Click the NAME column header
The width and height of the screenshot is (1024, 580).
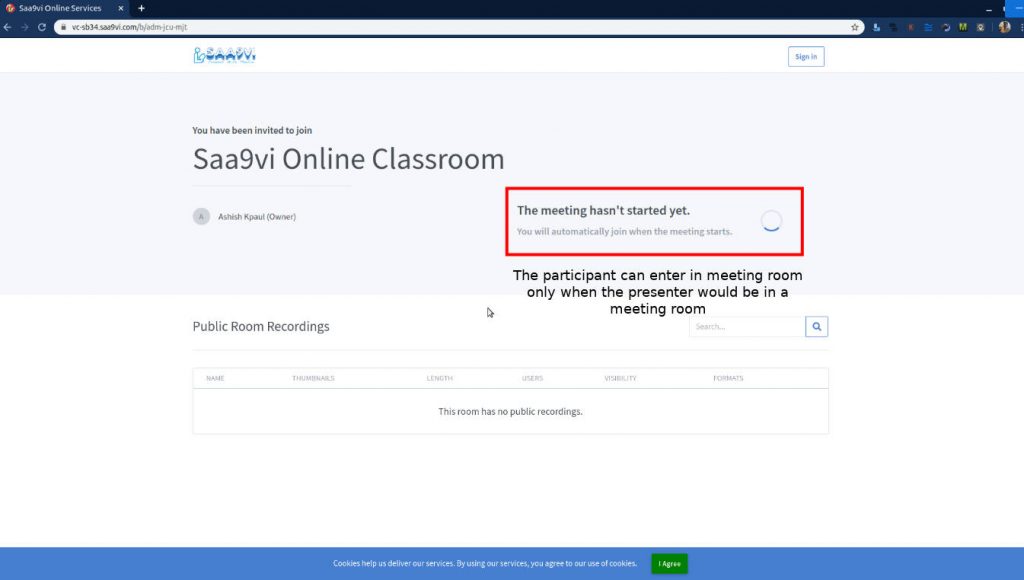point(215,378)
